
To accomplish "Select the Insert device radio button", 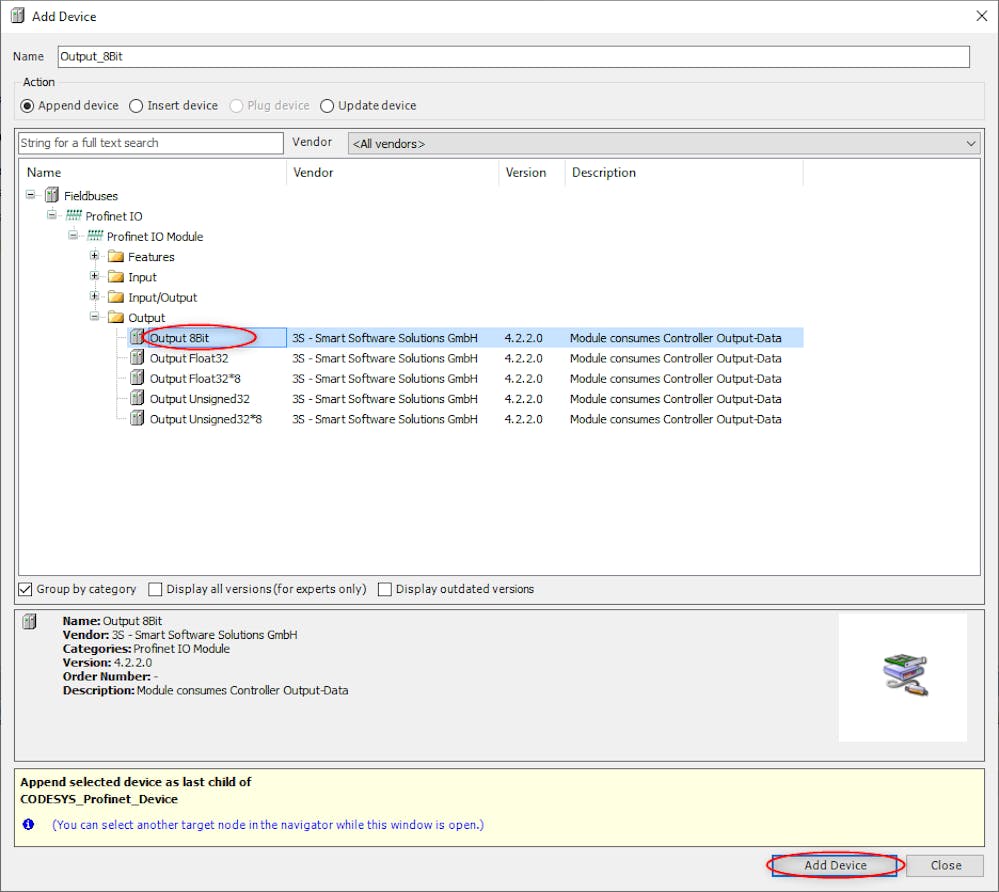I will (136, 106).
